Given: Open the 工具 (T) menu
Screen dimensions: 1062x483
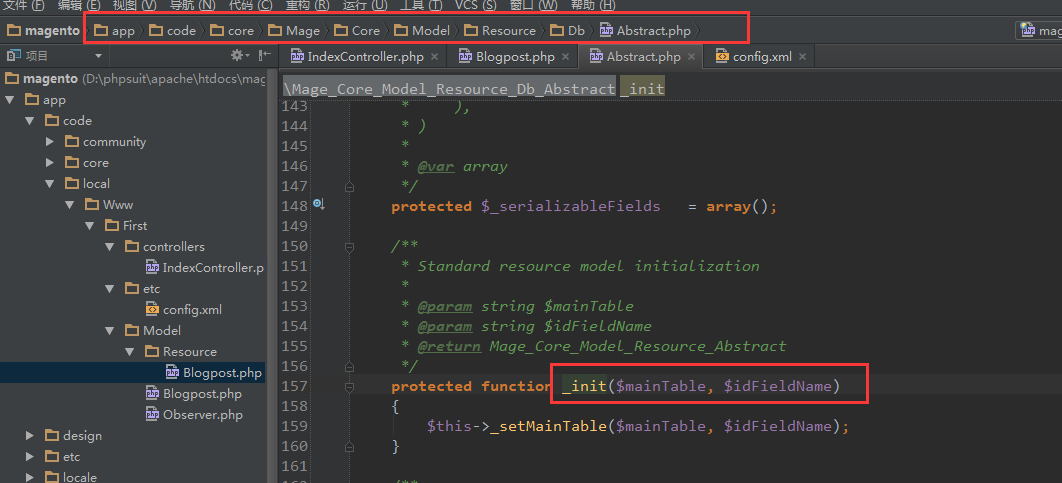Looking at the screenshot, I should pyautogui.click(x=421, y=5).
